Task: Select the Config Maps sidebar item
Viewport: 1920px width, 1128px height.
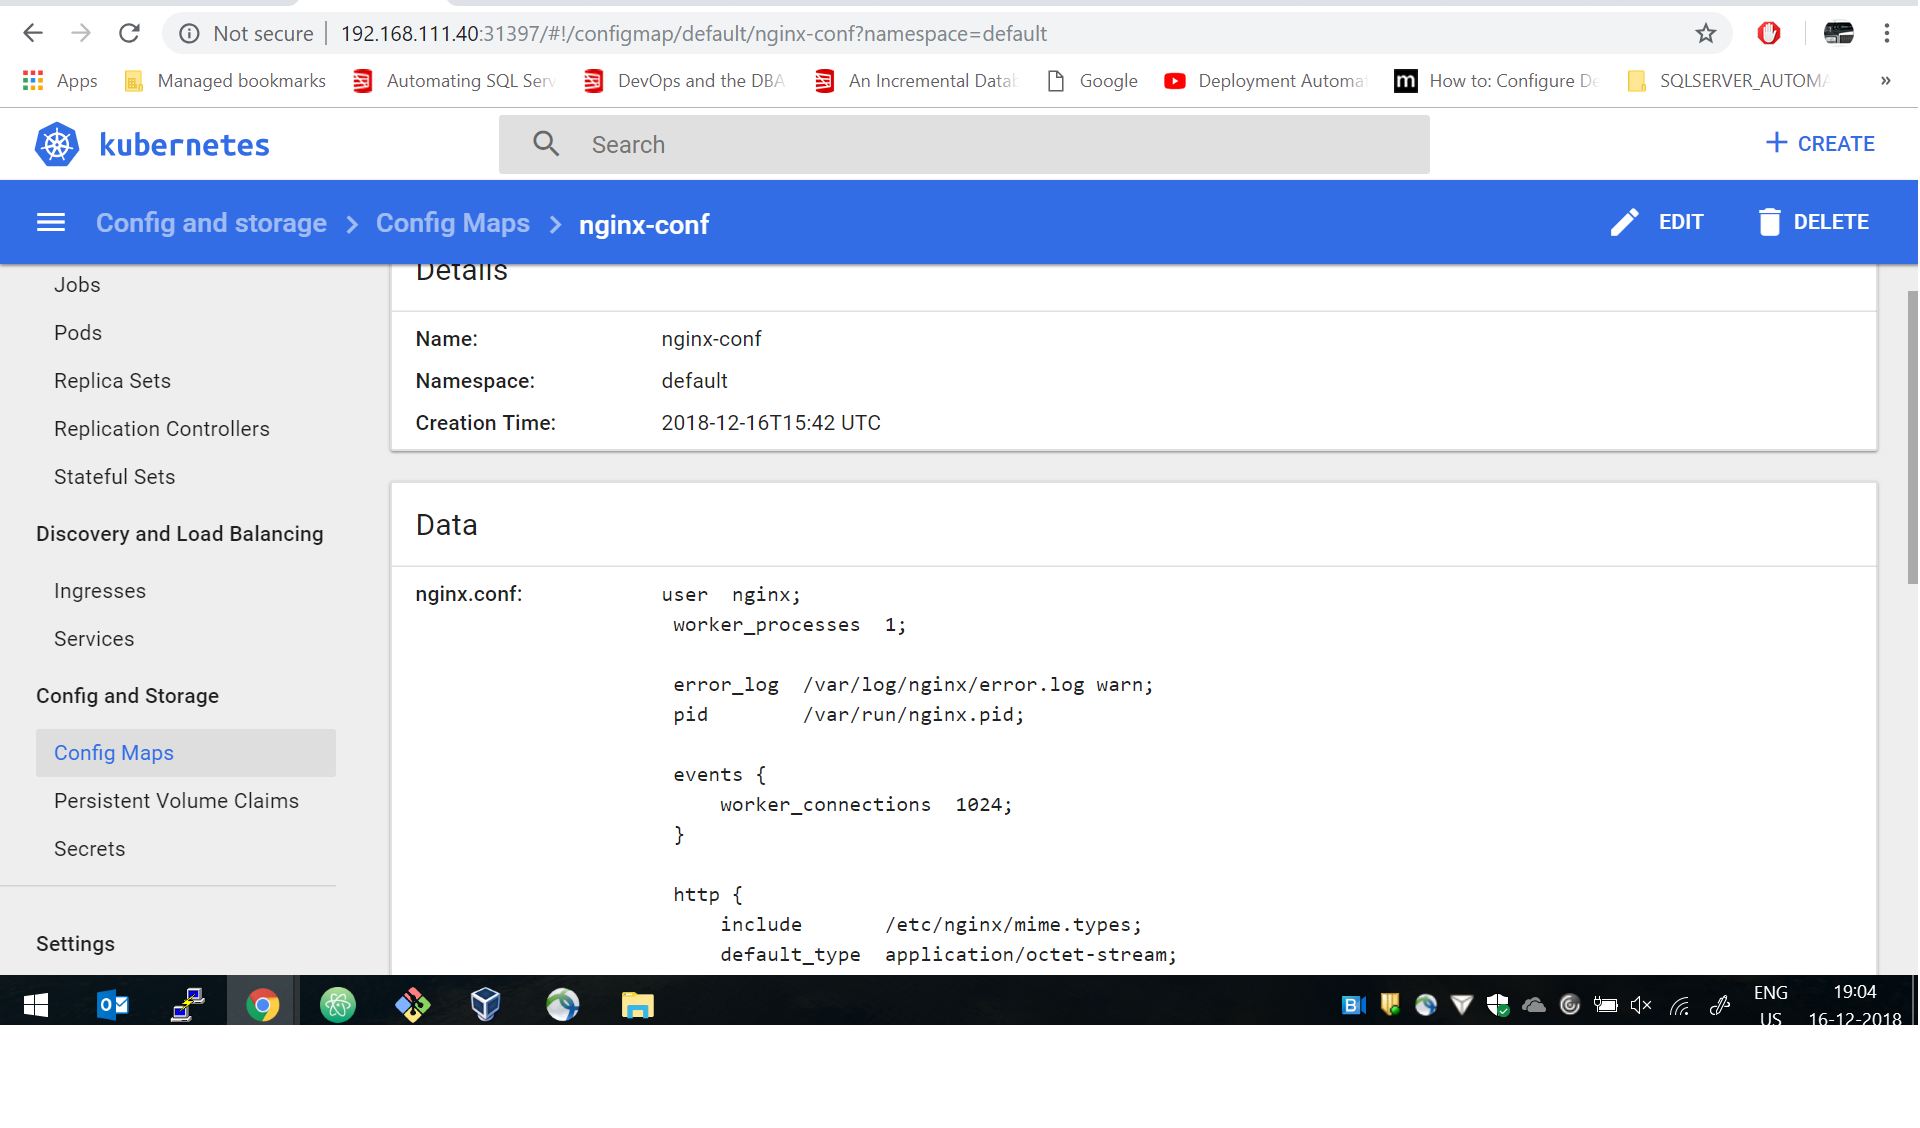Action: pos(113,752)
